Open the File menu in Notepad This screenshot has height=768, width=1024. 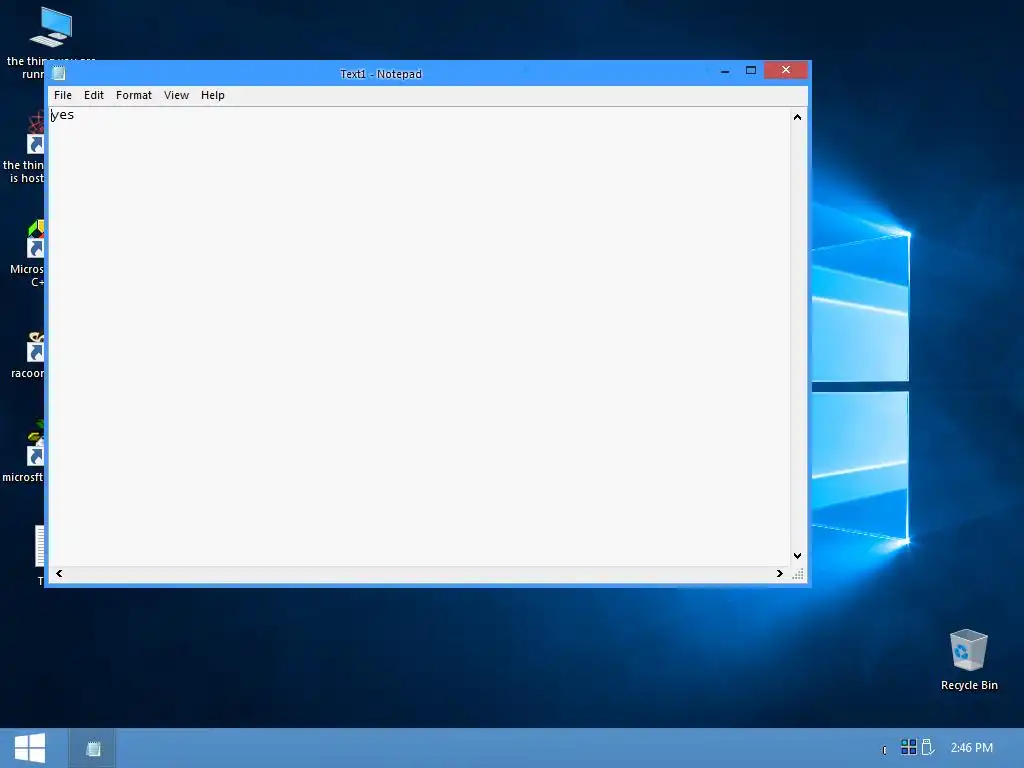pos(63,95)
